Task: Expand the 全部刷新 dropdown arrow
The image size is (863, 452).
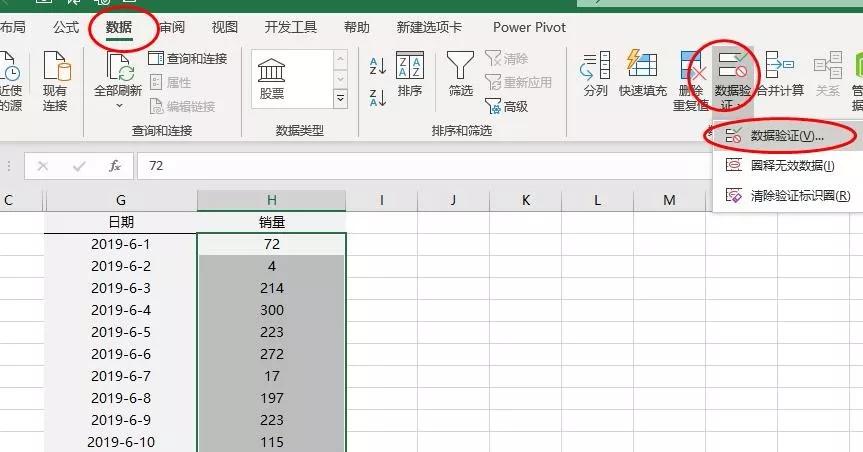Action: coord(119,106)
